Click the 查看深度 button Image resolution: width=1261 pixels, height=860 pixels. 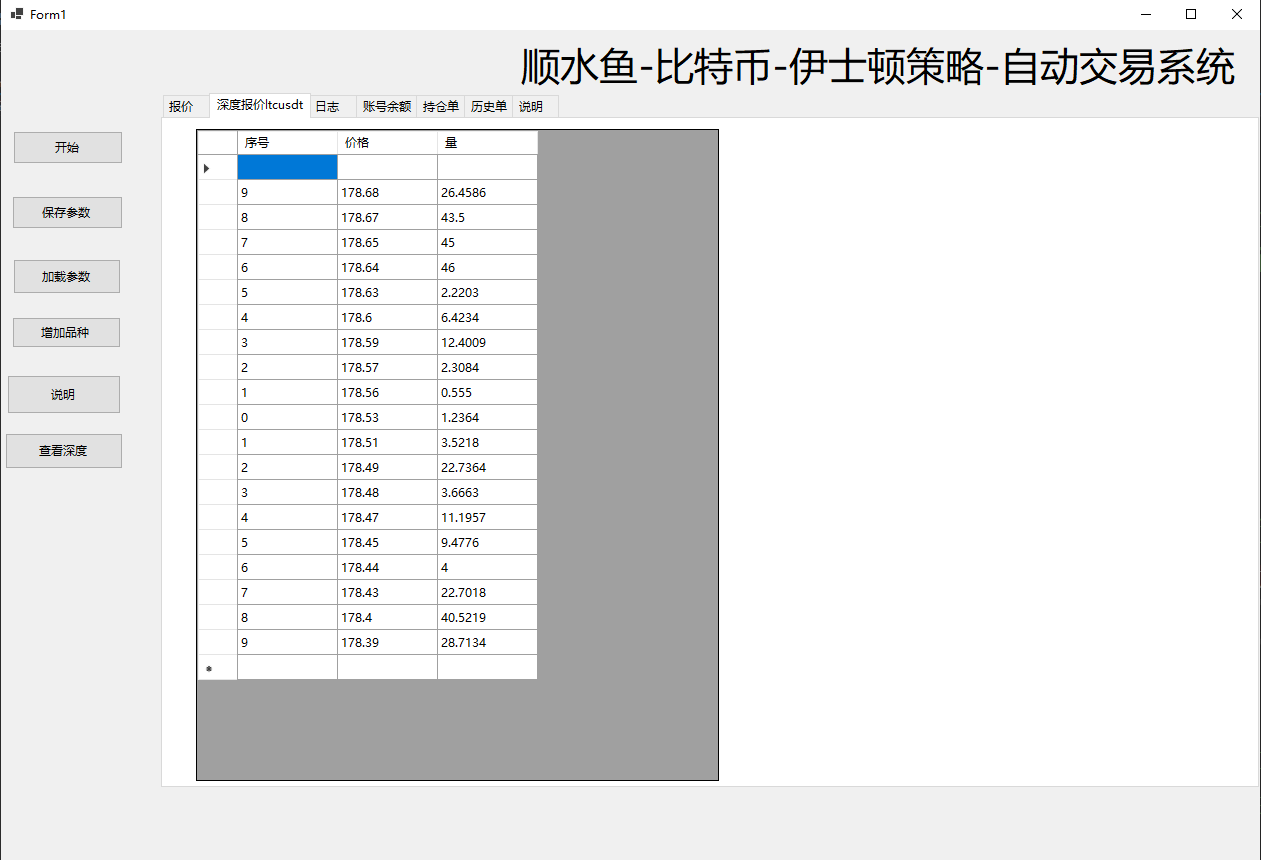(64, 451)
